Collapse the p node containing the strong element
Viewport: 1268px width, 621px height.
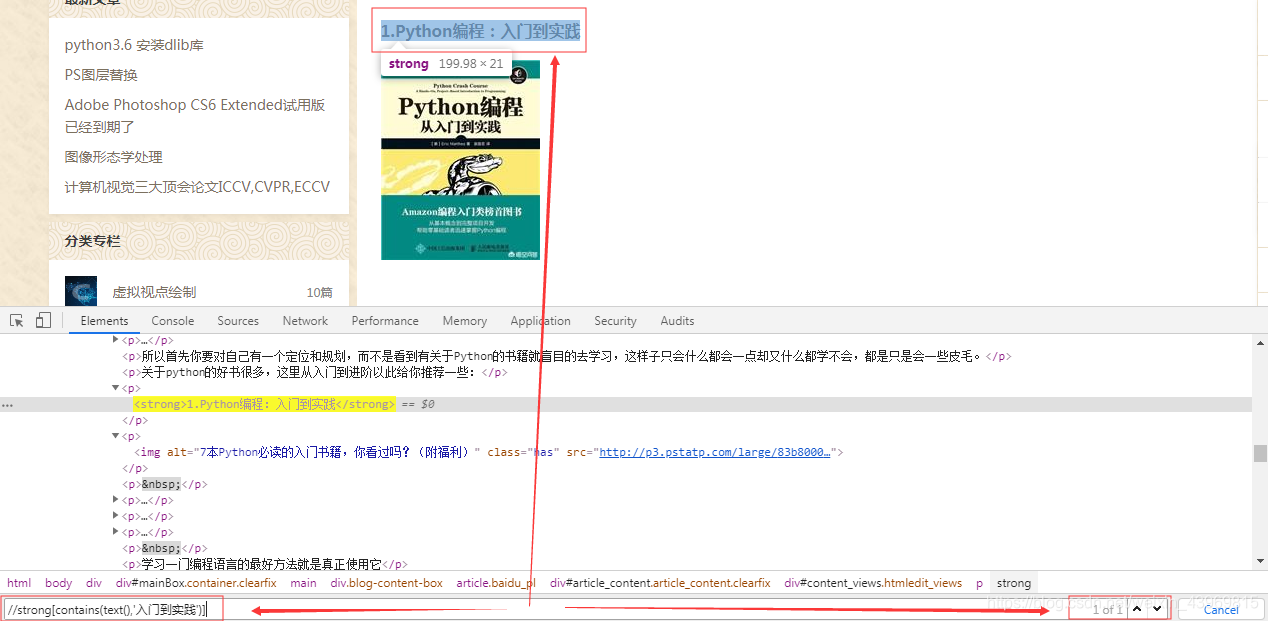tap(116, 388)
